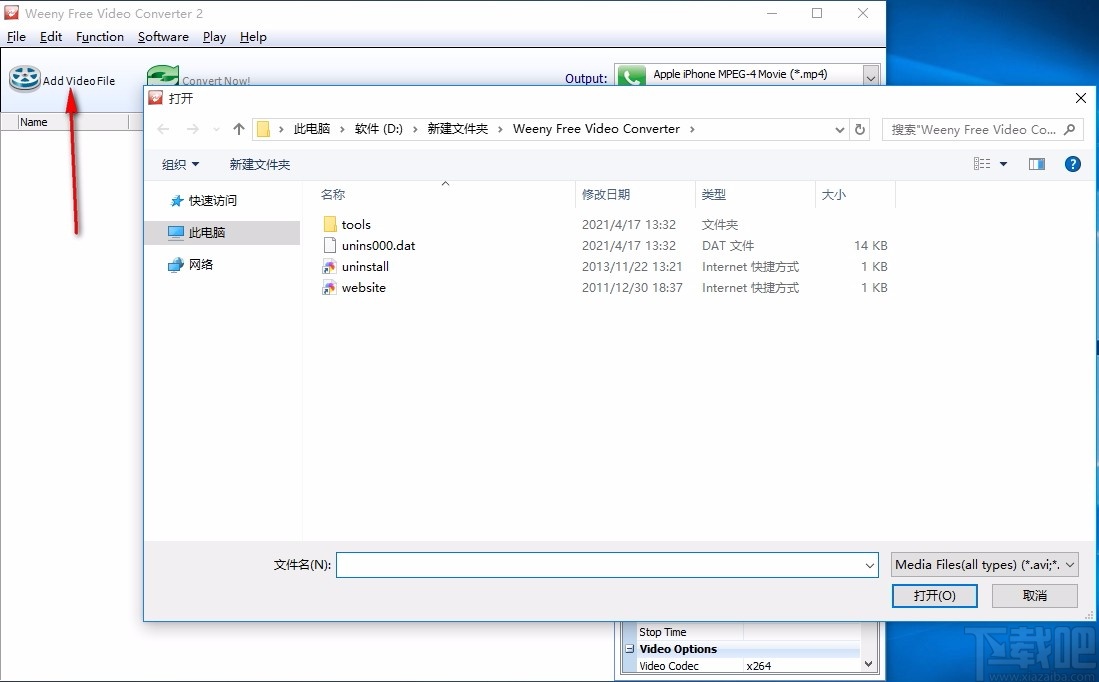Viewport: 1099px width, 682px height.
Task: Click the Add Video File icon
Action: pos(24,78)
